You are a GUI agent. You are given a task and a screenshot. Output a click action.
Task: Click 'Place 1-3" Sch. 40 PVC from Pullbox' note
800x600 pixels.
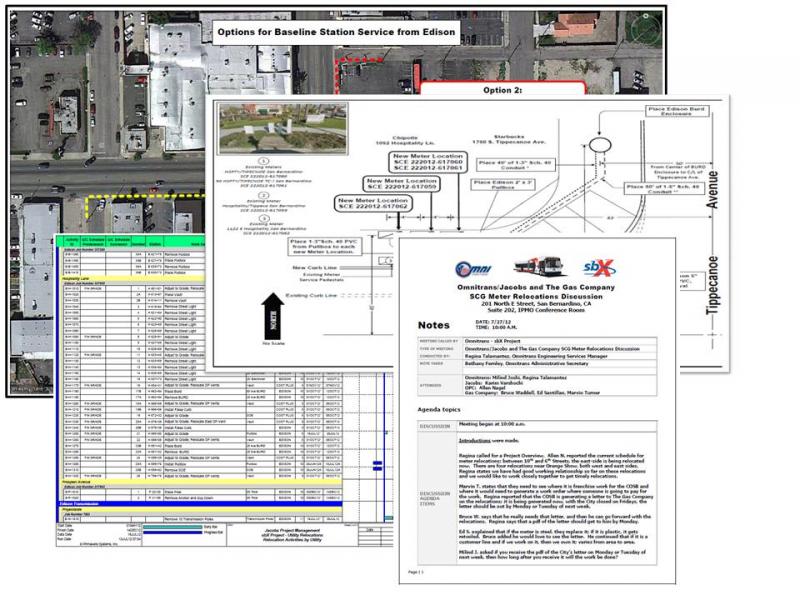tap(323, 246)
